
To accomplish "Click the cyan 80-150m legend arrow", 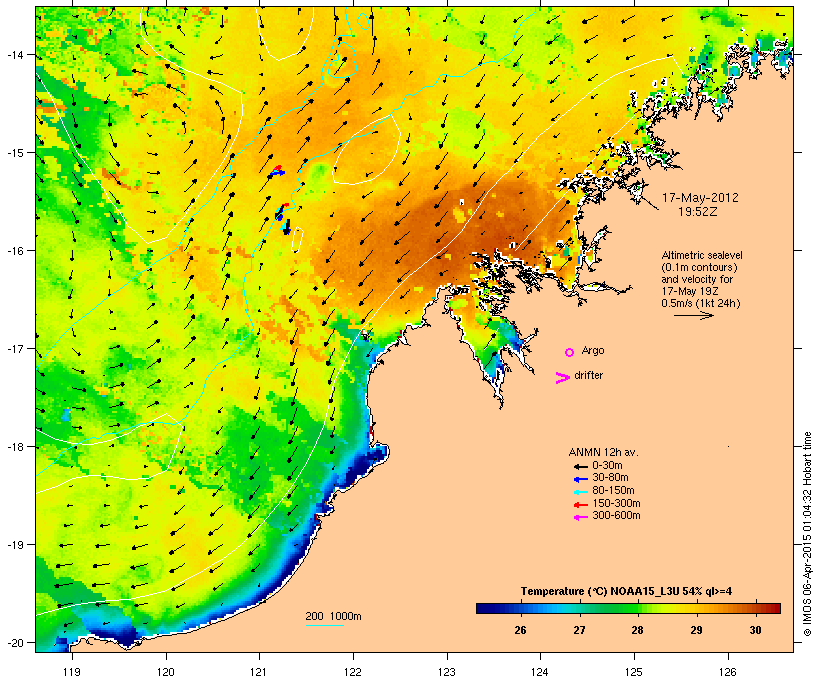I will 580,492.
